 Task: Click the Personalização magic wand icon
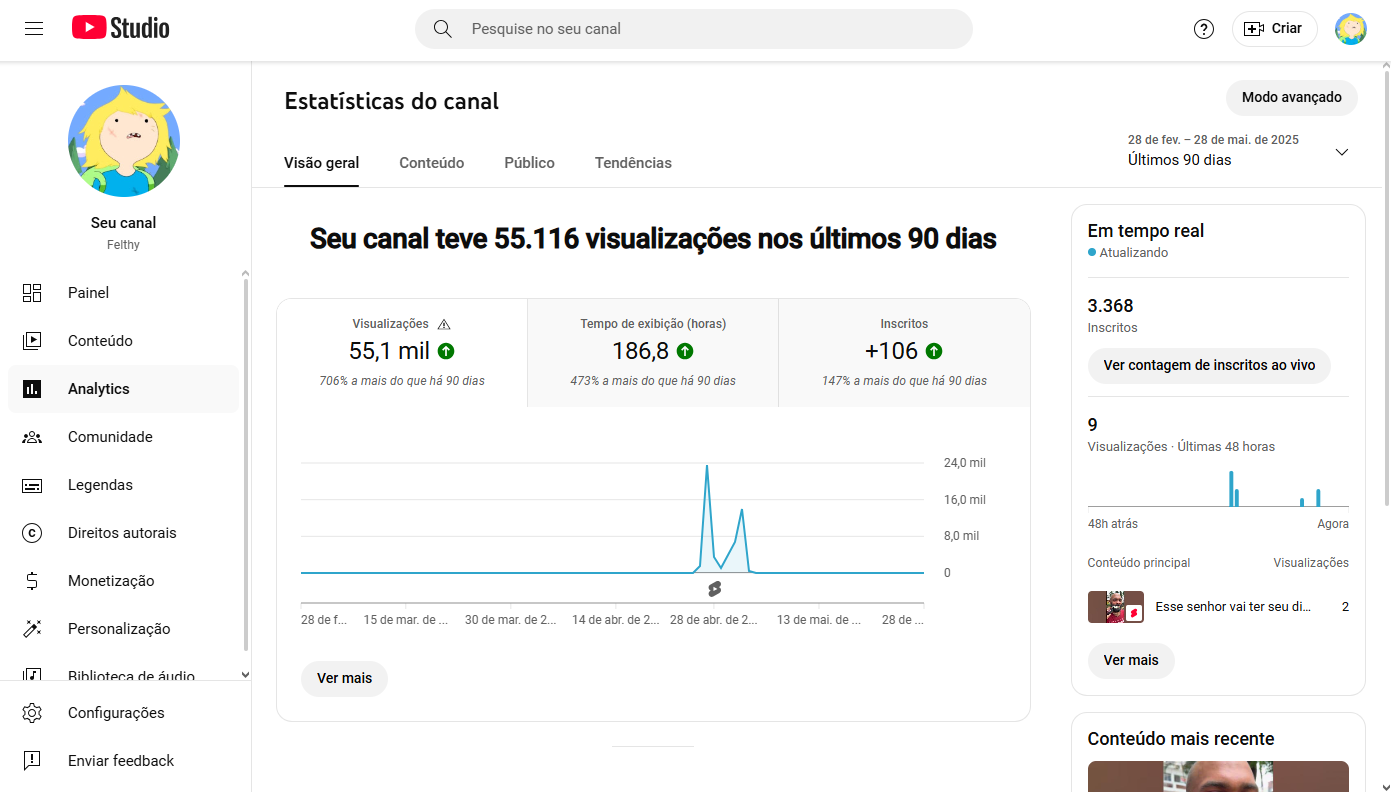click(x=32, y=629)
